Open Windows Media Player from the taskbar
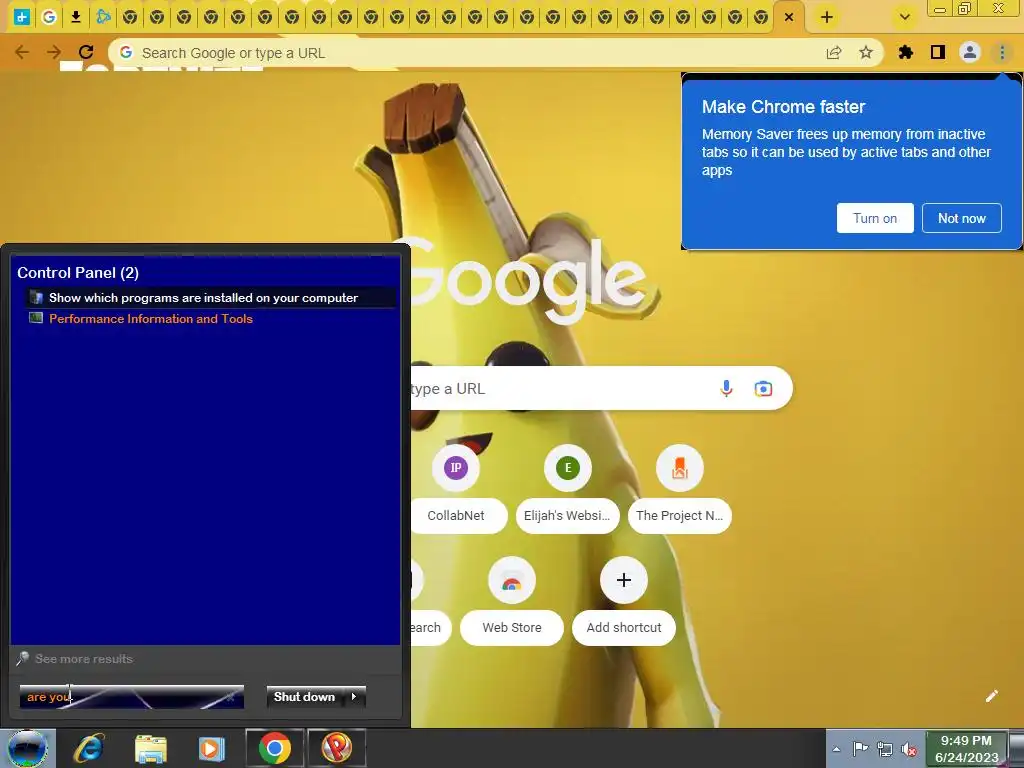Screen dimensions: 1024x768 tap(212, 748)
